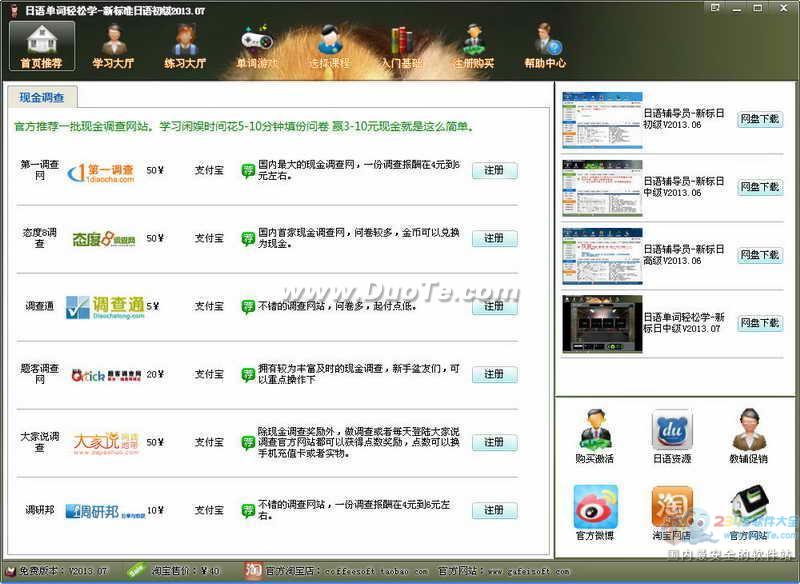Click the green 荐 badge in 第一调查网 row

(248, 171)
